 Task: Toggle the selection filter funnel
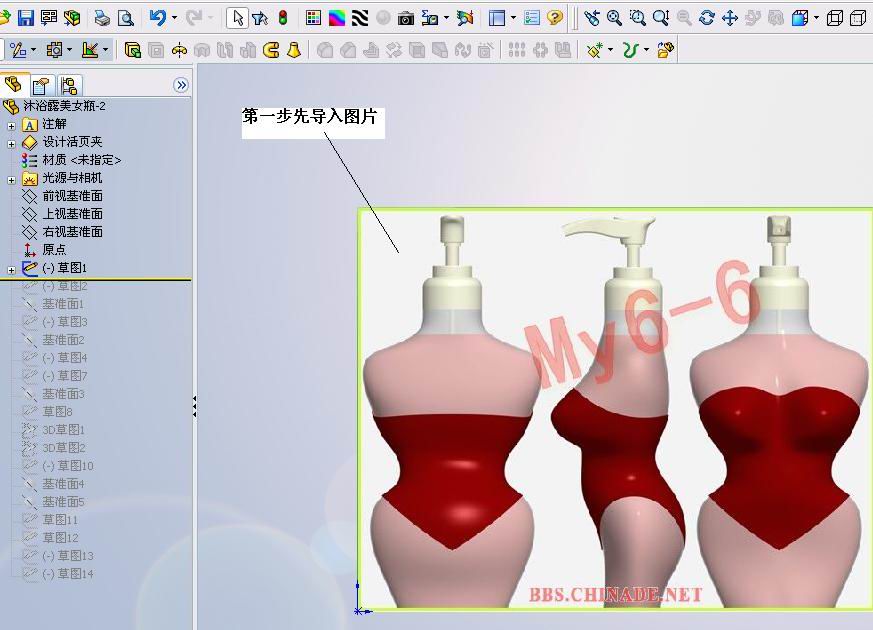coord(259,18)
